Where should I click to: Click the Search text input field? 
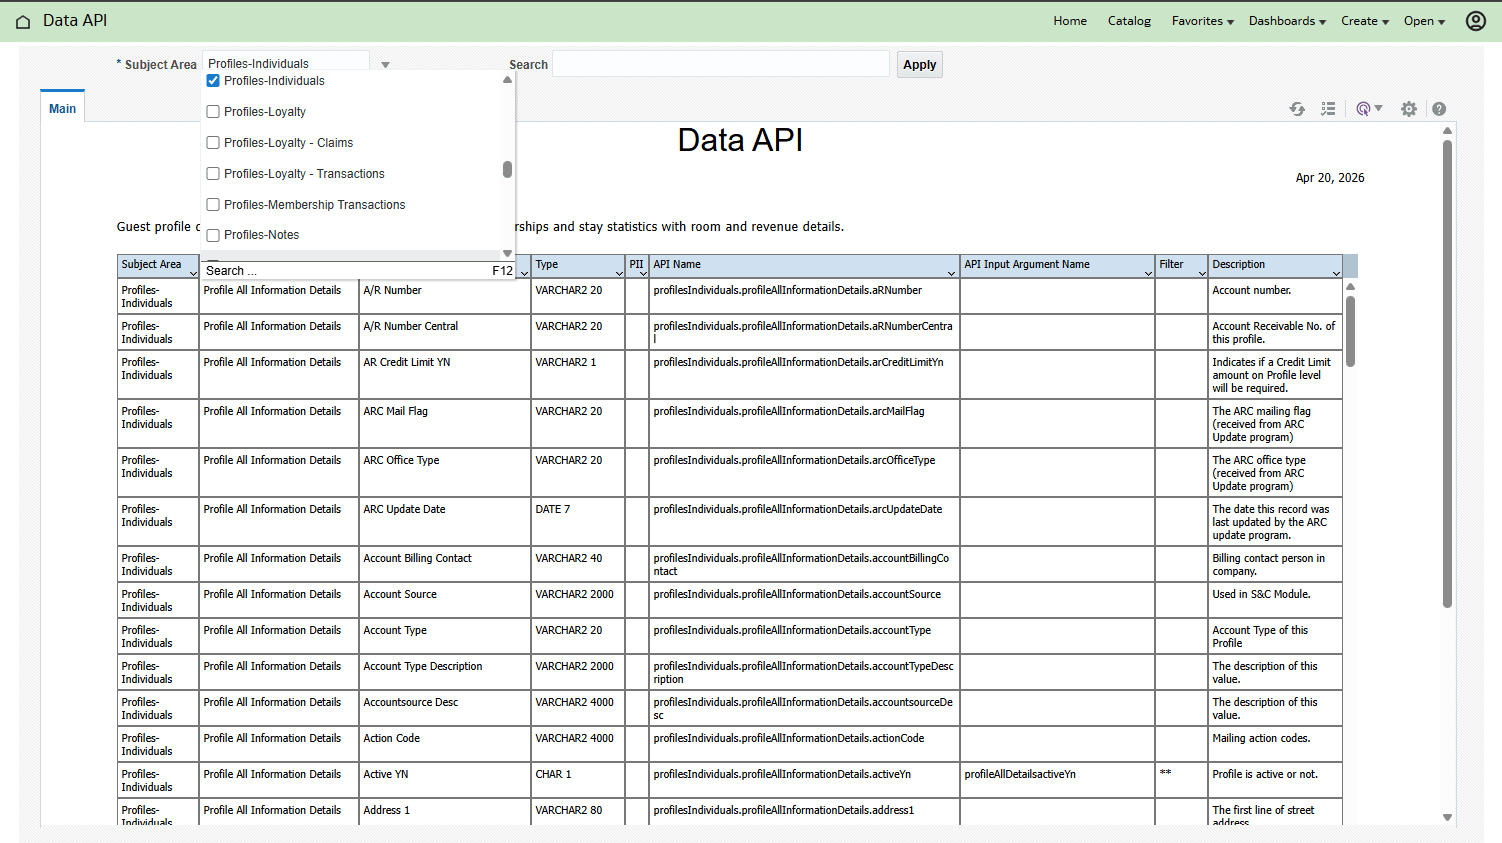coord(721,64)
